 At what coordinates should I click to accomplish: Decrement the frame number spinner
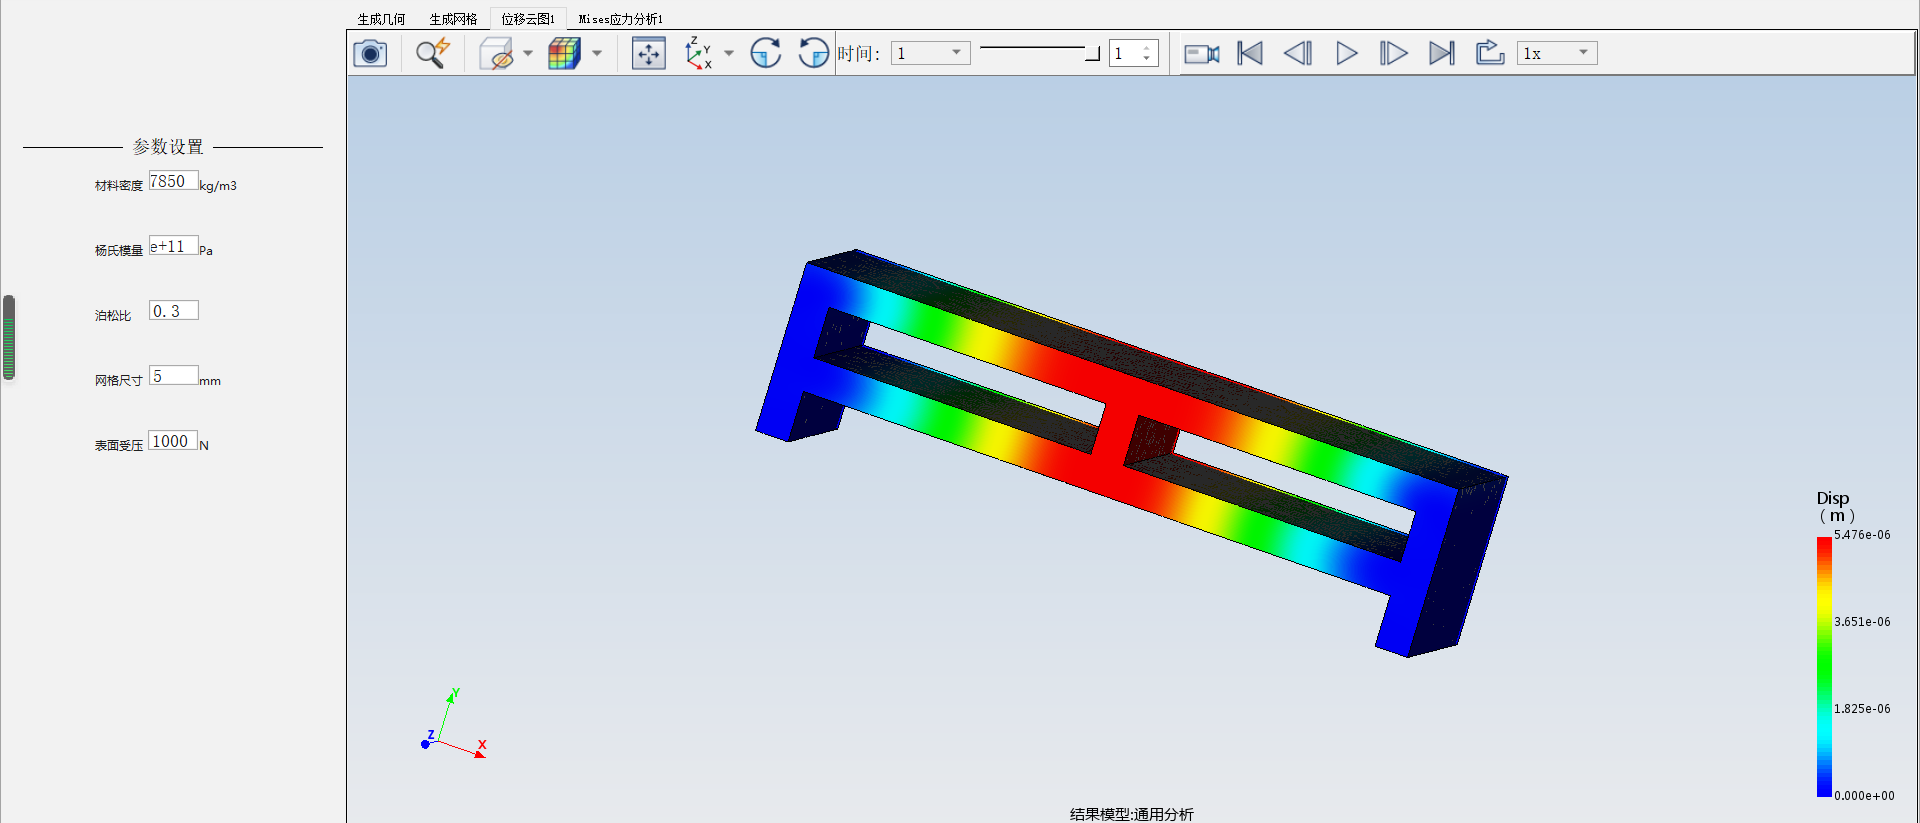(x=1147, y=59)
